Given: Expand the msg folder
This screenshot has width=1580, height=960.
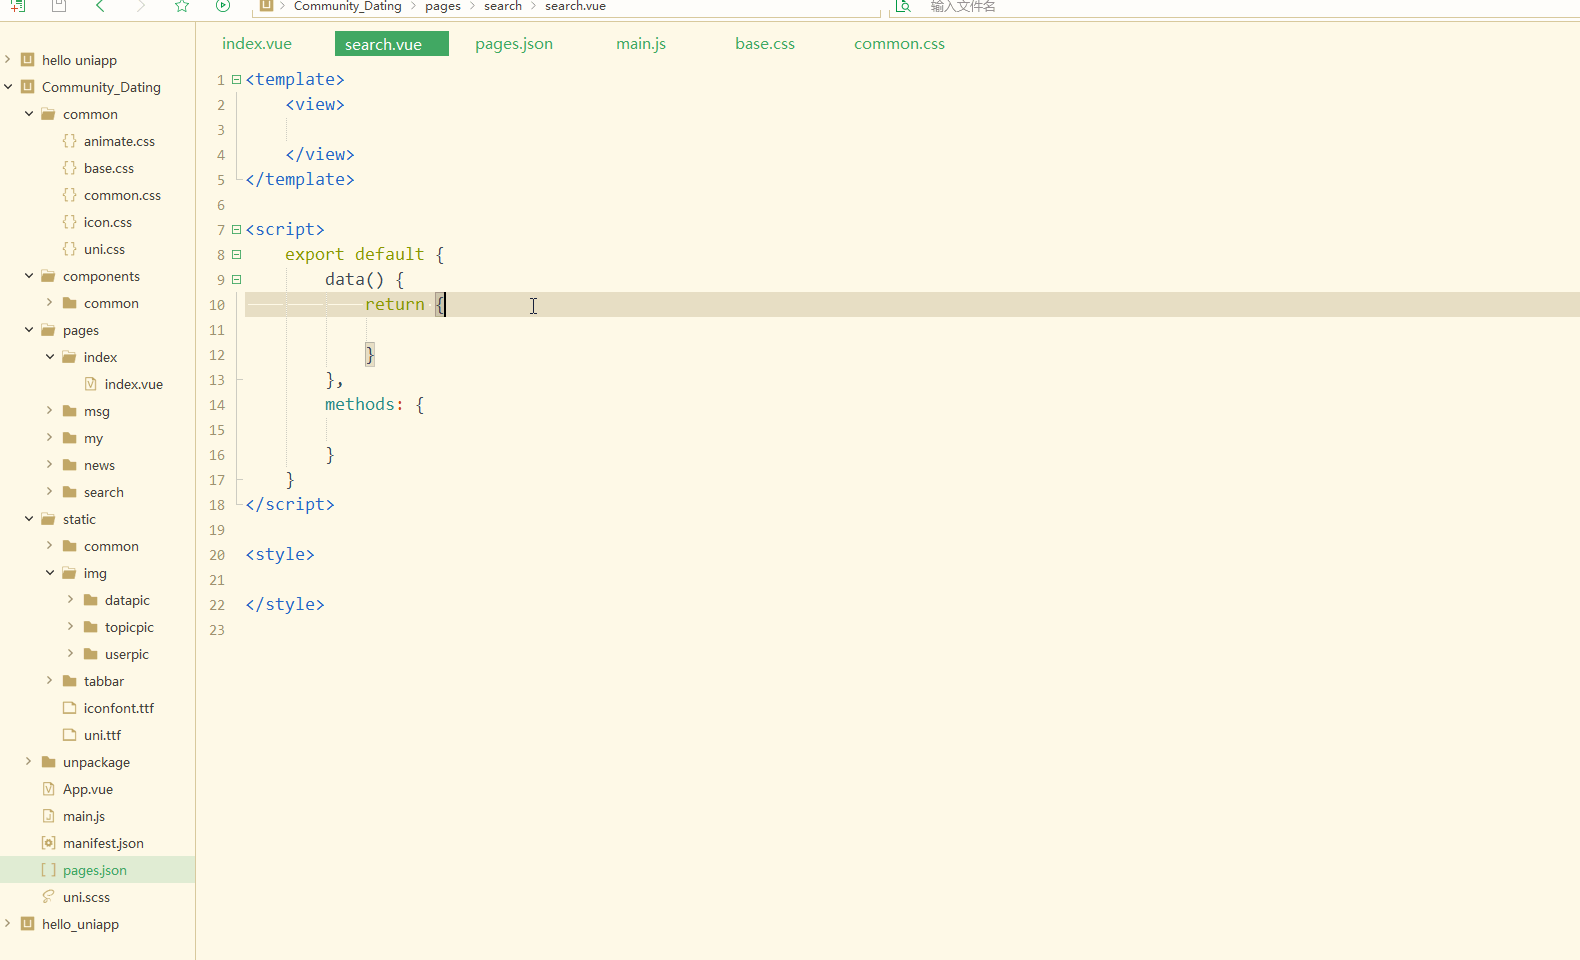Looking at the screenshot, I should (x=50, y=411).
